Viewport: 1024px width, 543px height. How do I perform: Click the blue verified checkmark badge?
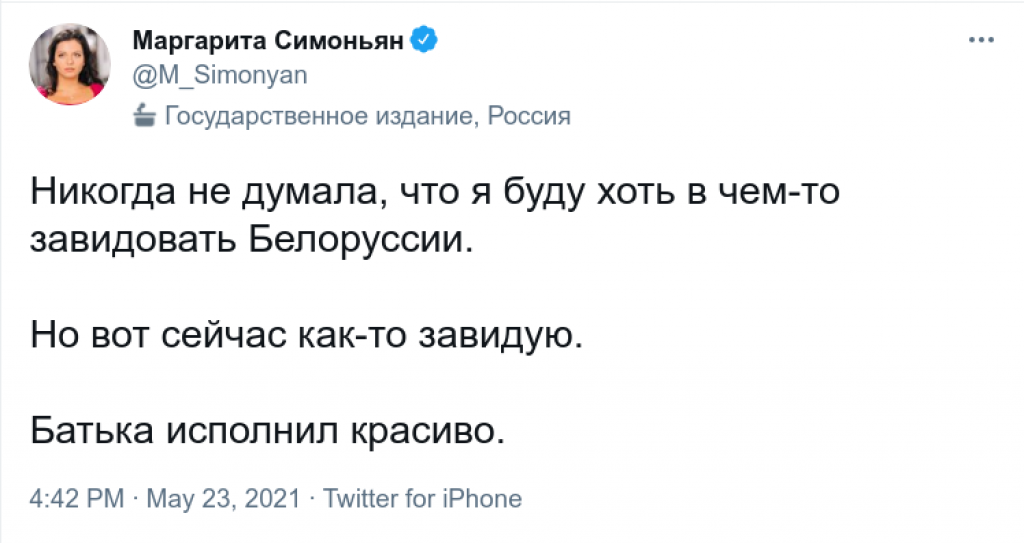(424, 41)
